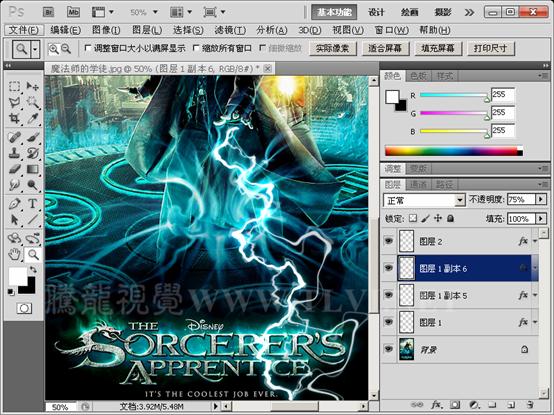
Task: Select the Eraser tool
Action: tap(14, 169)
